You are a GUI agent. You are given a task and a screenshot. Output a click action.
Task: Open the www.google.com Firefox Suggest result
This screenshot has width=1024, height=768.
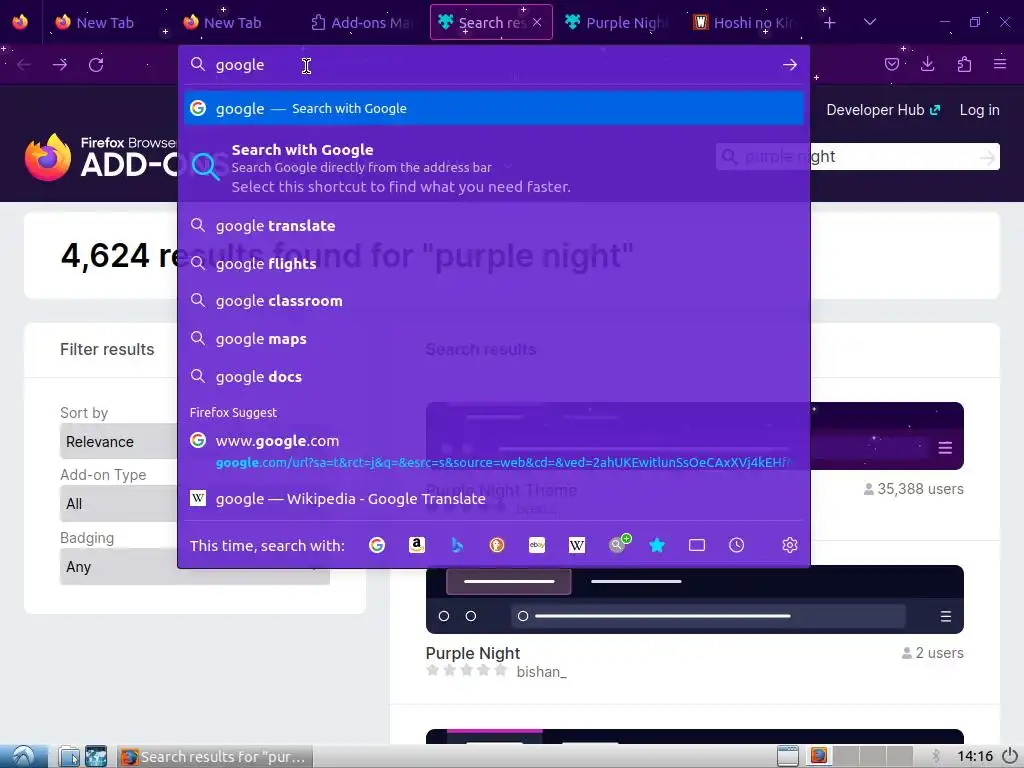(x=494, y=451)
